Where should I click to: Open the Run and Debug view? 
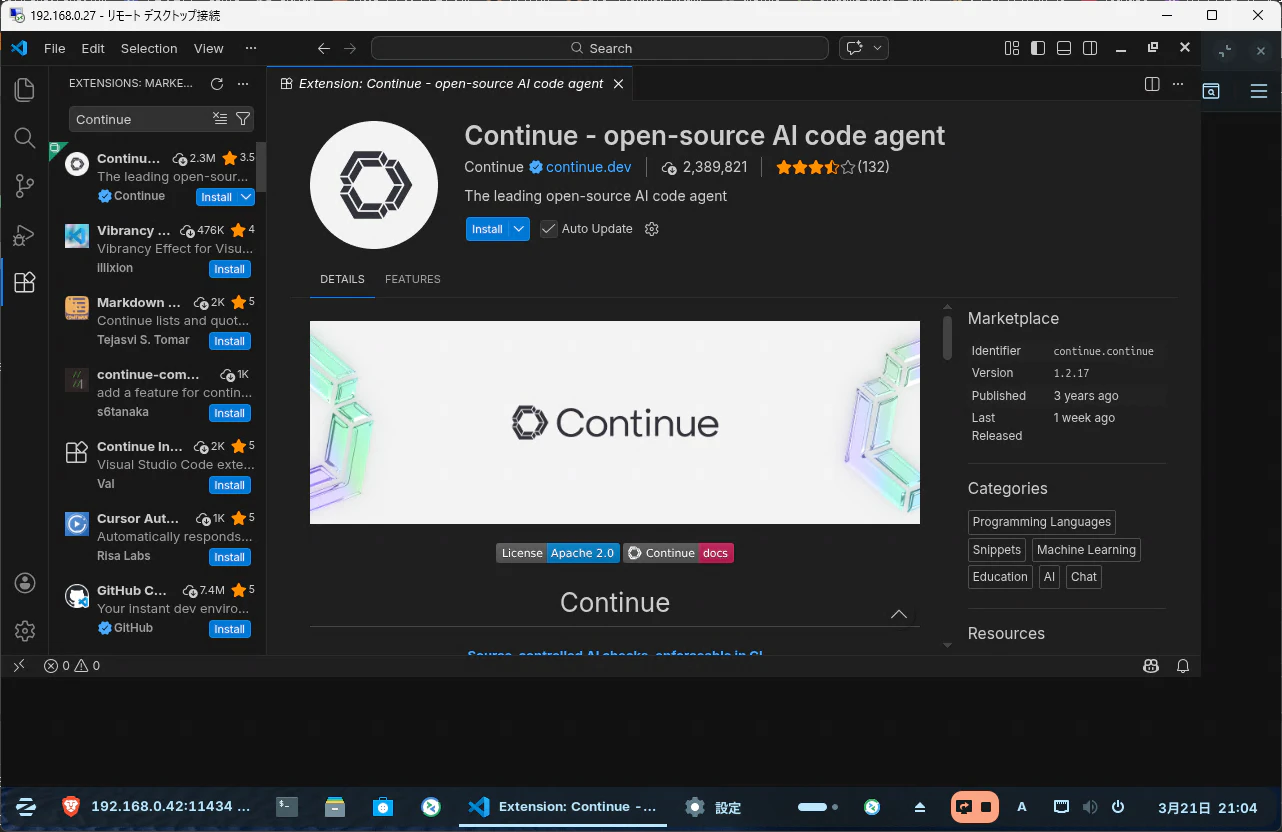click(x=25, y=235)
